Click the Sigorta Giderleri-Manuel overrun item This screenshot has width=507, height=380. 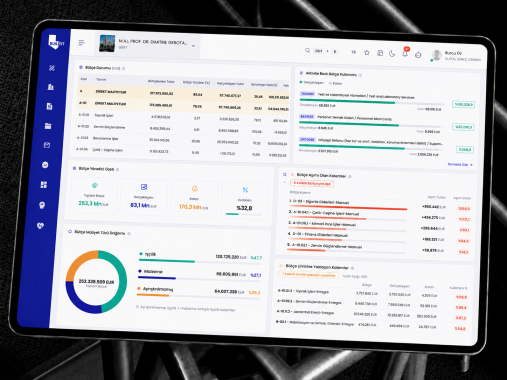(x=319, y=202)
